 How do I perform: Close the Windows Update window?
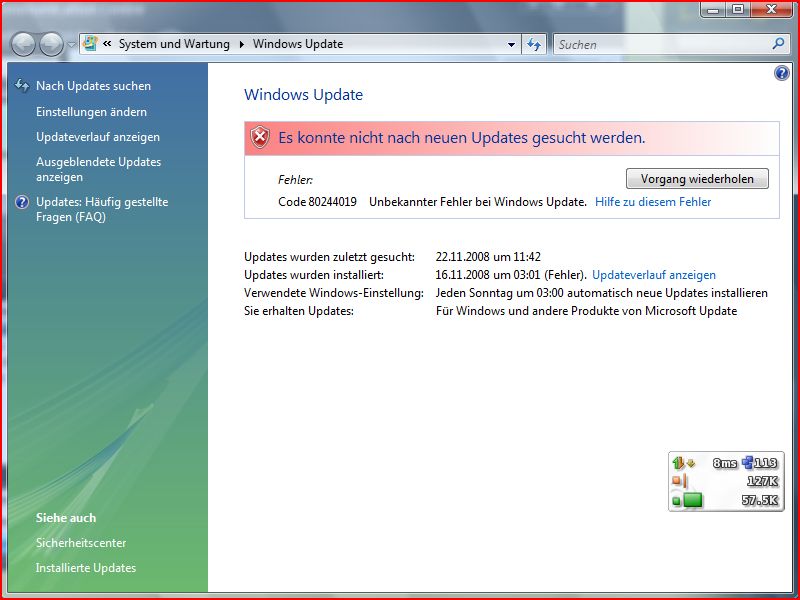[771, 10]
